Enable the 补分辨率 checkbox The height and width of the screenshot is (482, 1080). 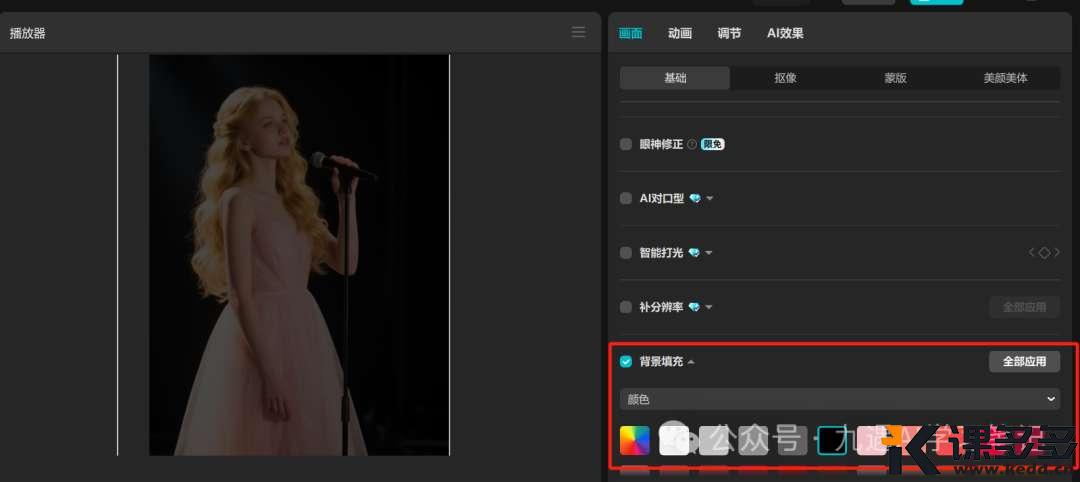625,307
